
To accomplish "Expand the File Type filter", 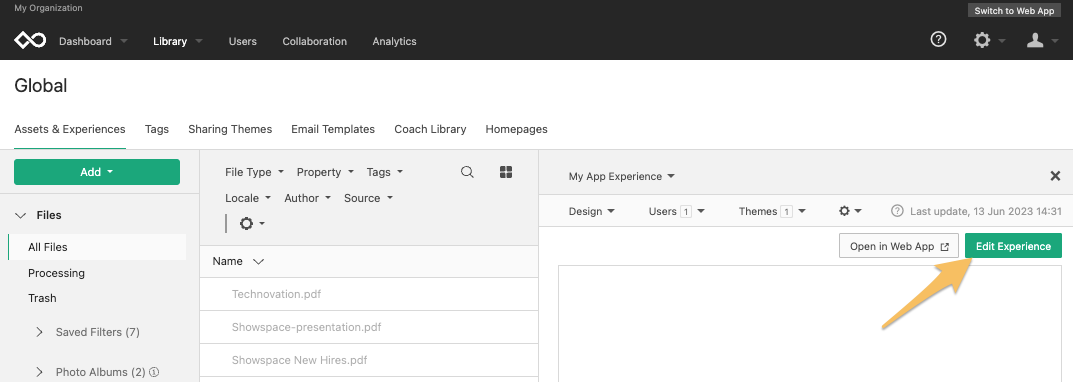I will click(255, 172).
